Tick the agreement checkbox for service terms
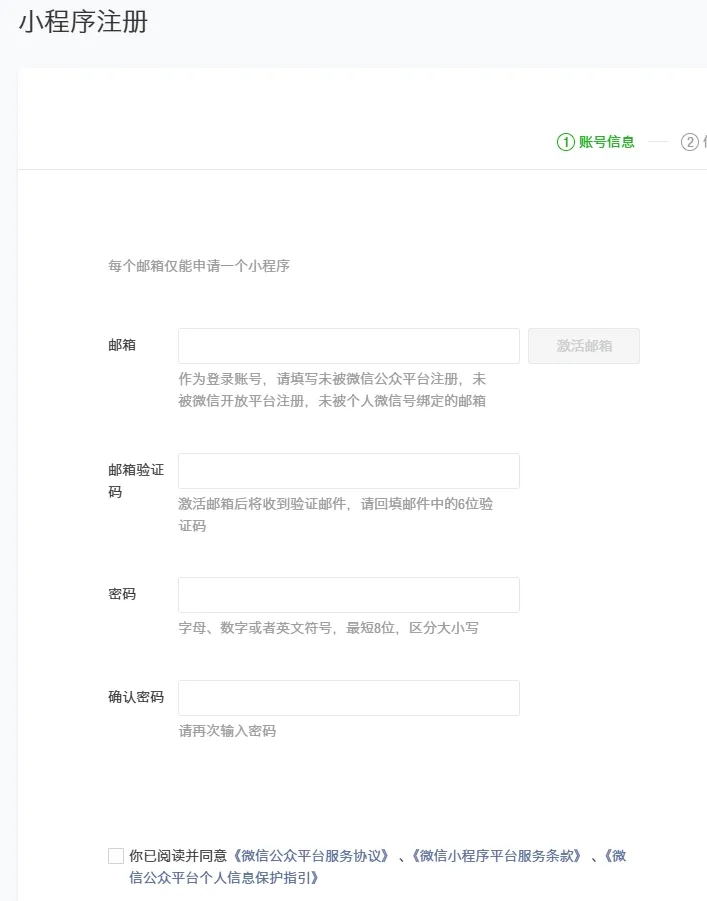This screenshot has height=901, width=707. (116, 856)
